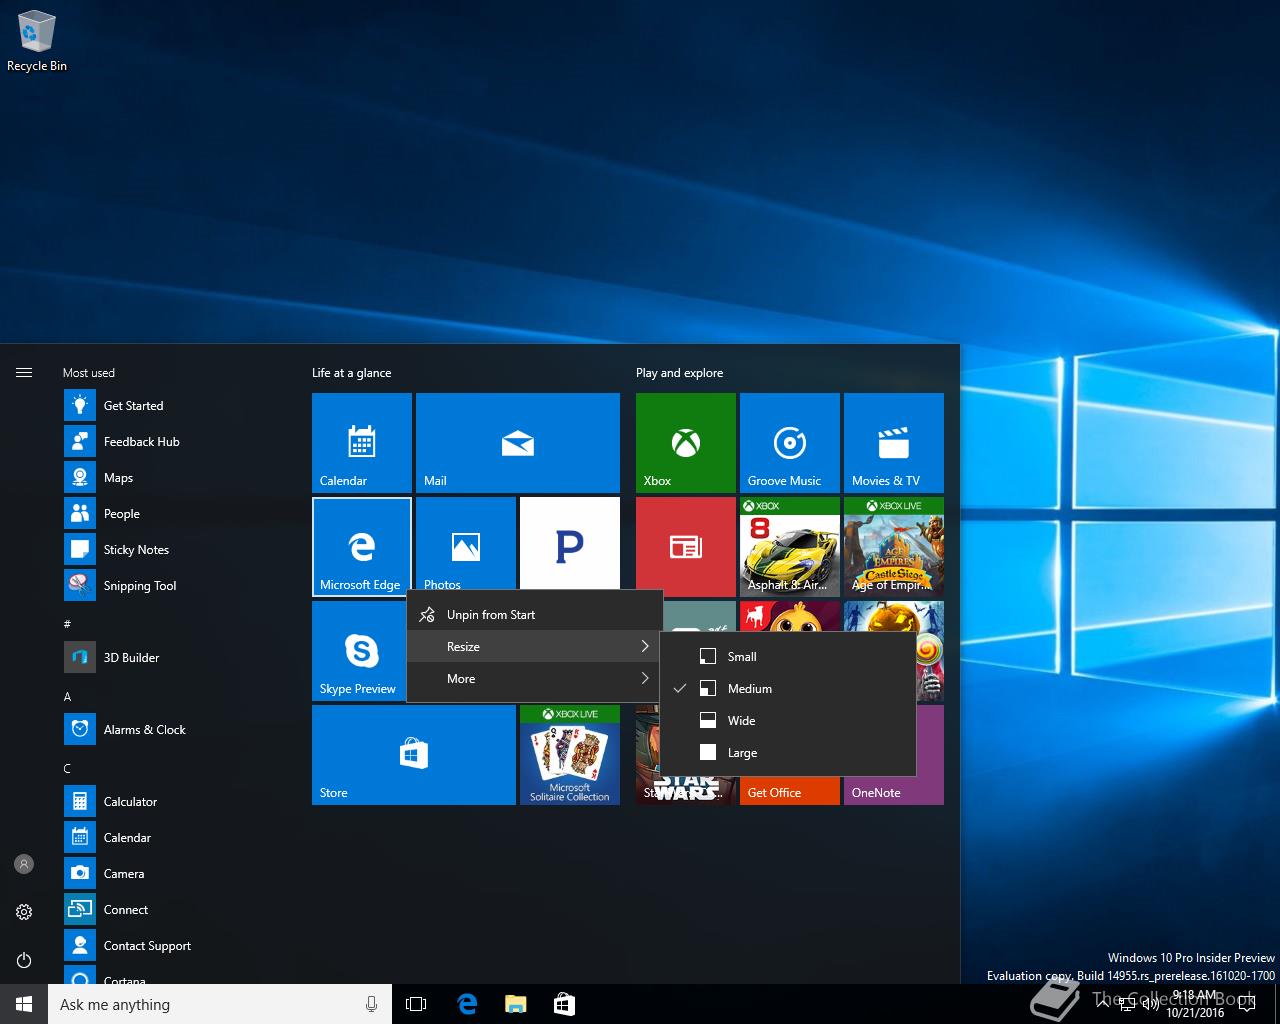This screenshot has width=1280, height=1024.
Task: Click the Resize submenu arrow
Action: pyautogui.click(x=645, y=647)
